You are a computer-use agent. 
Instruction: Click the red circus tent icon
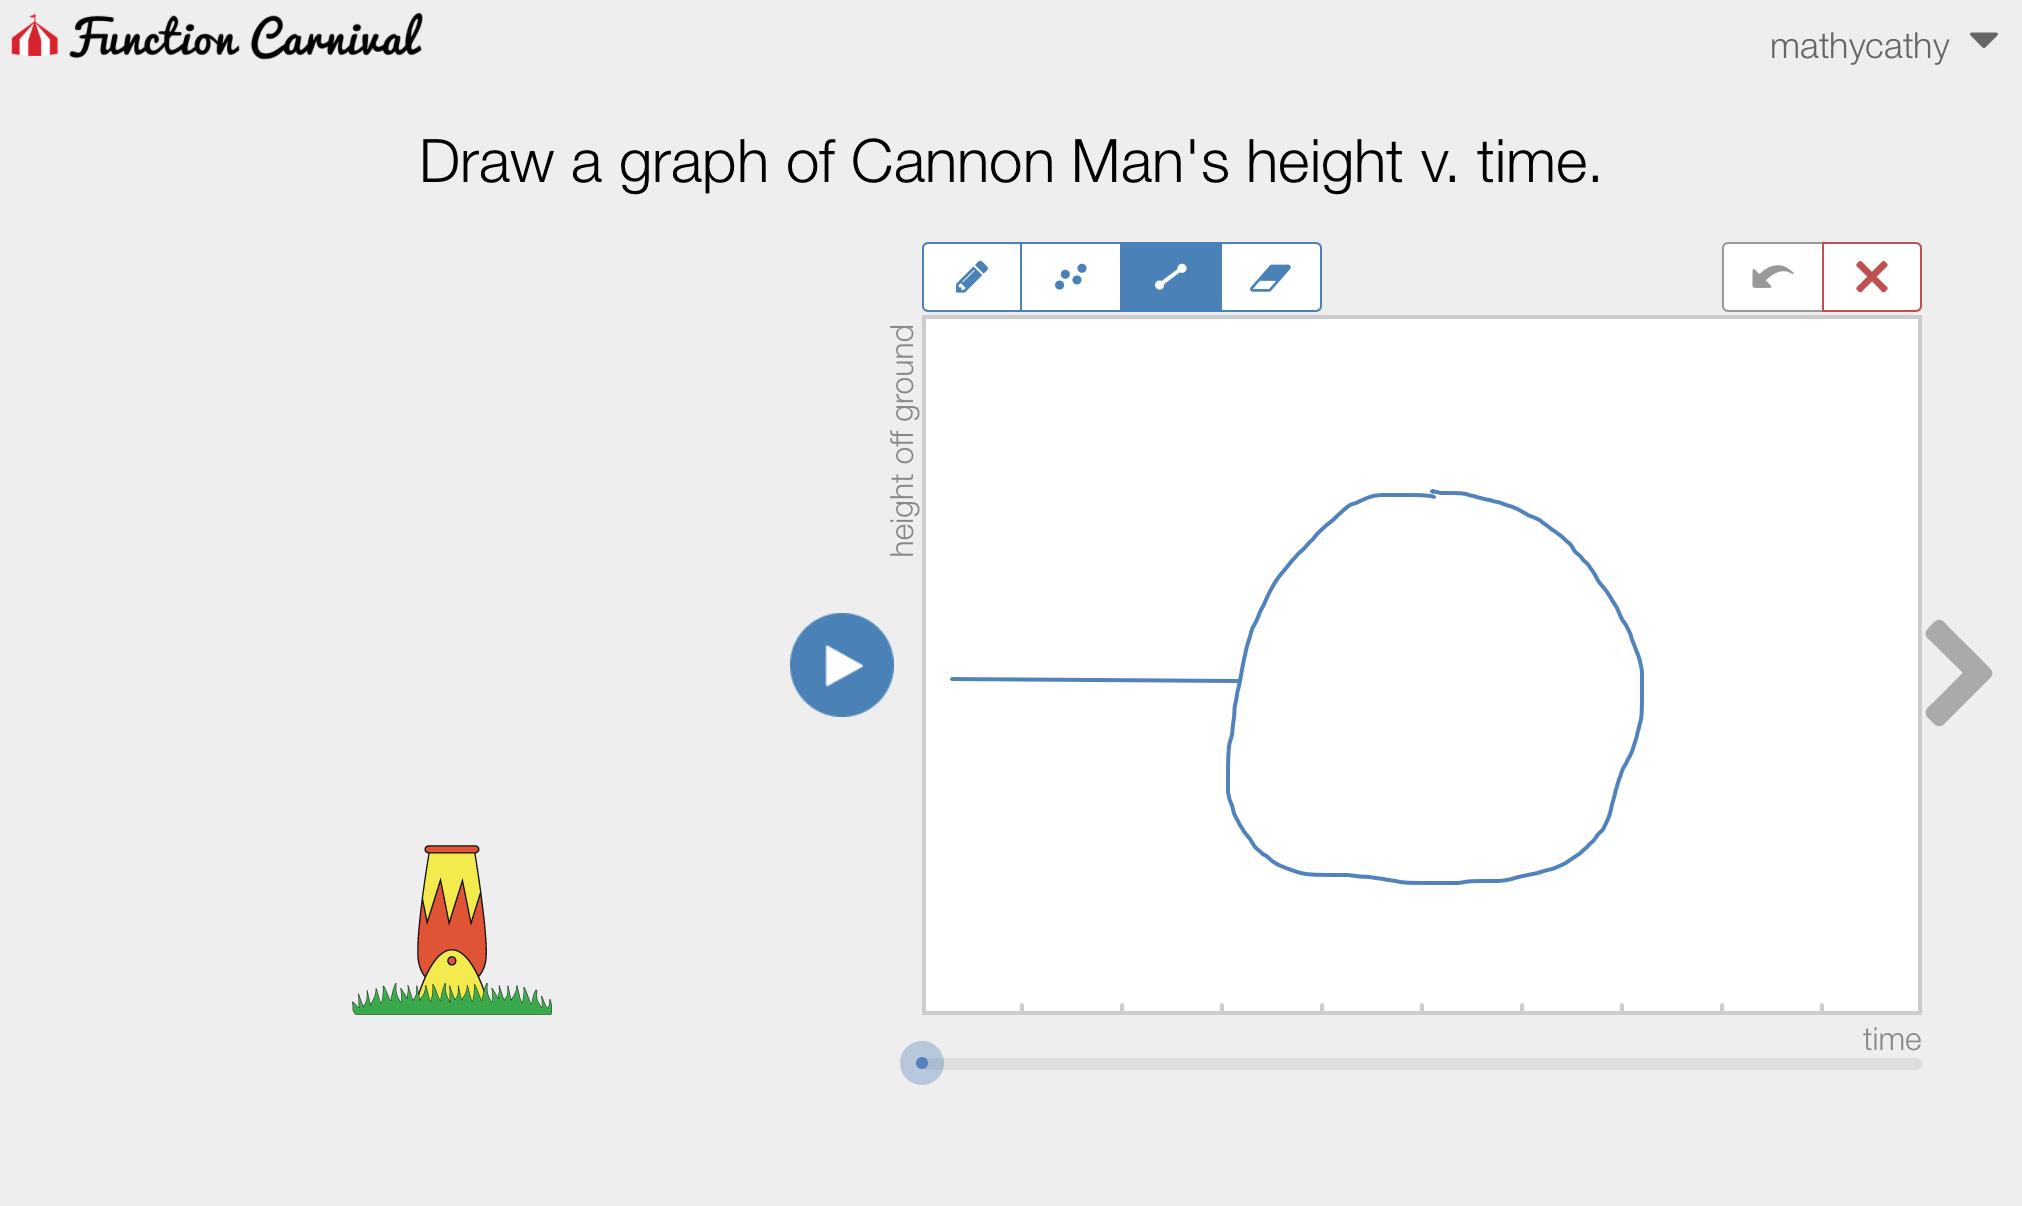click(x=34, y=37)
